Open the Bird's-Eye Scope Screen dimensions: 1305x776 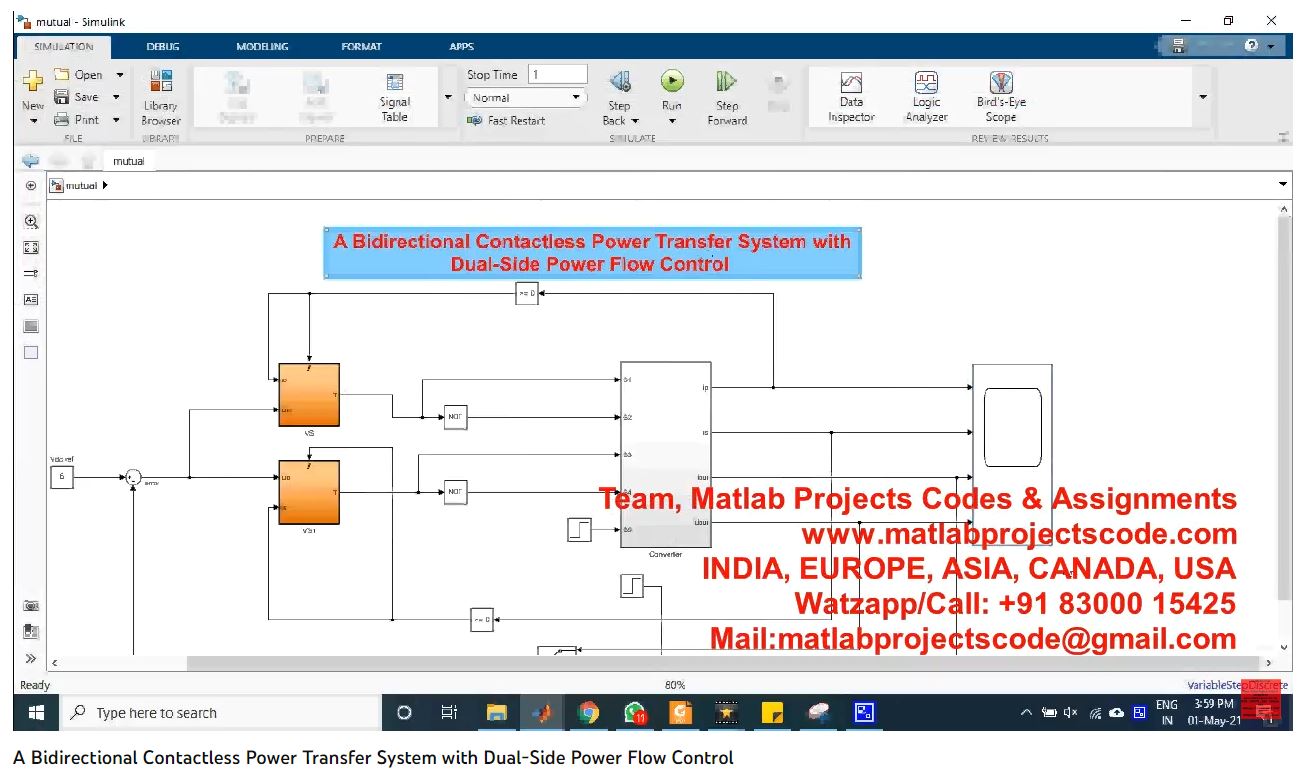(1001, 97)
